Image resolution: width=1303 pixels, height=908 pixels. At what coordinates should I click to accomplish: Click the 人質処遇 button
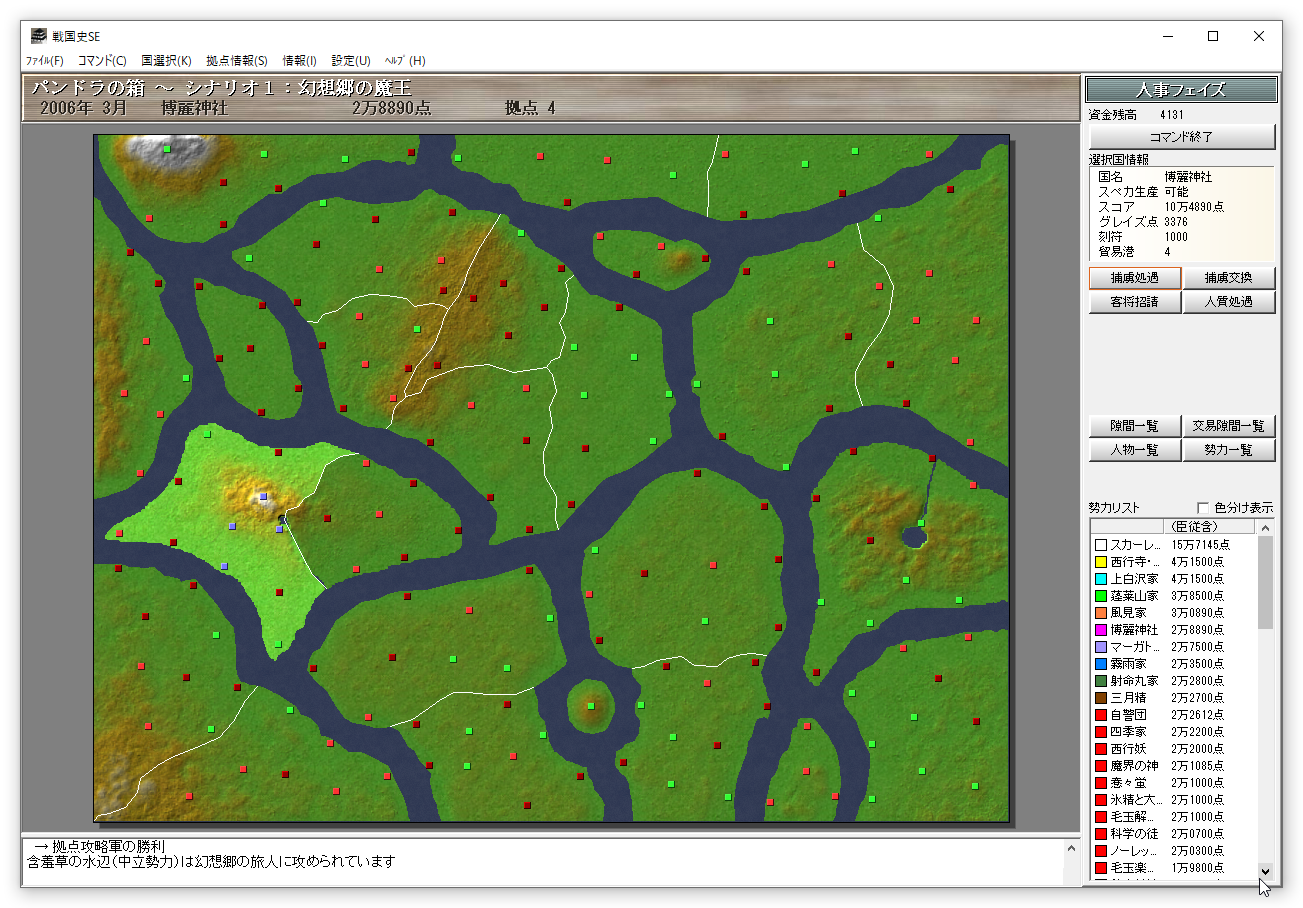click(1229, 302)
